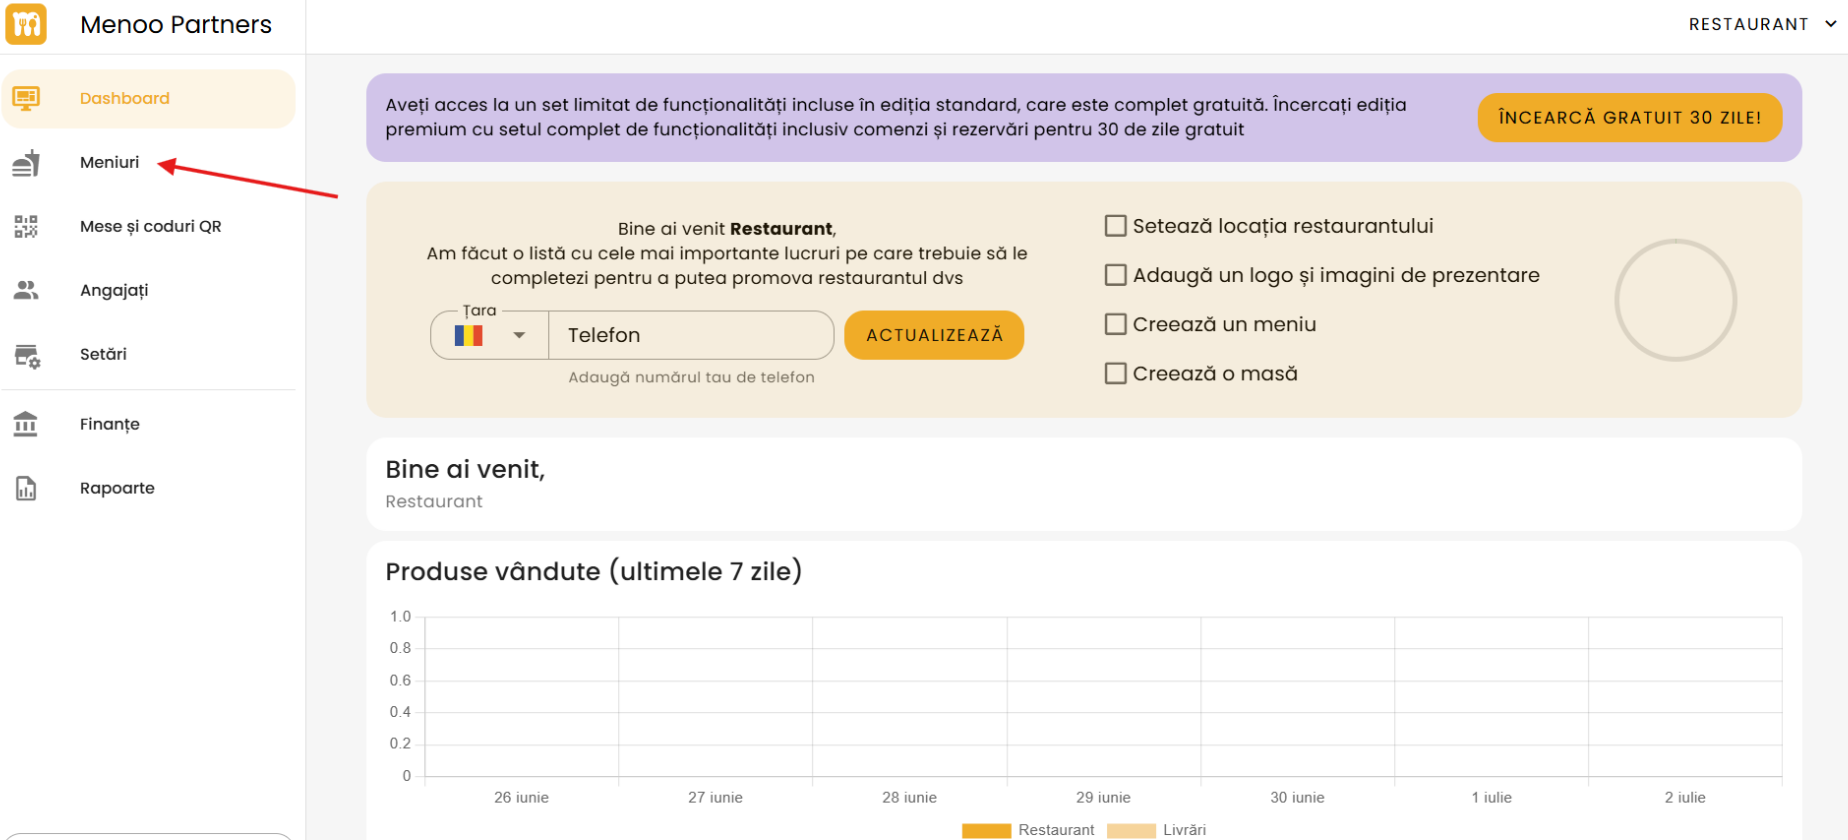The width and height of the screenshot is (1848, 840).
Task: Click the Rapoarte report icon
Action: tap(26, 488)
